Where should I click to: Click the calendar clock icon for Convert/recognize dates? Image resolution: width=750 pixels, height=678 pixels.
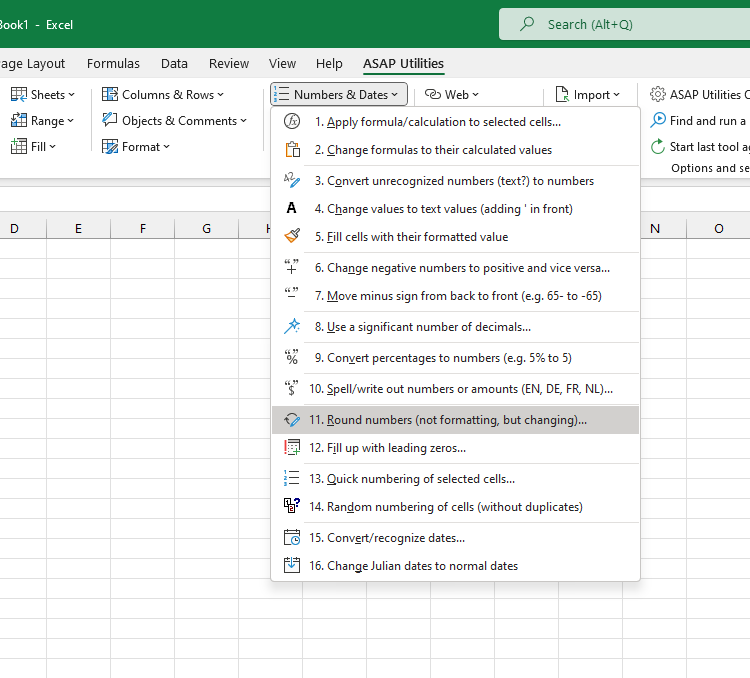click(292, 537)
